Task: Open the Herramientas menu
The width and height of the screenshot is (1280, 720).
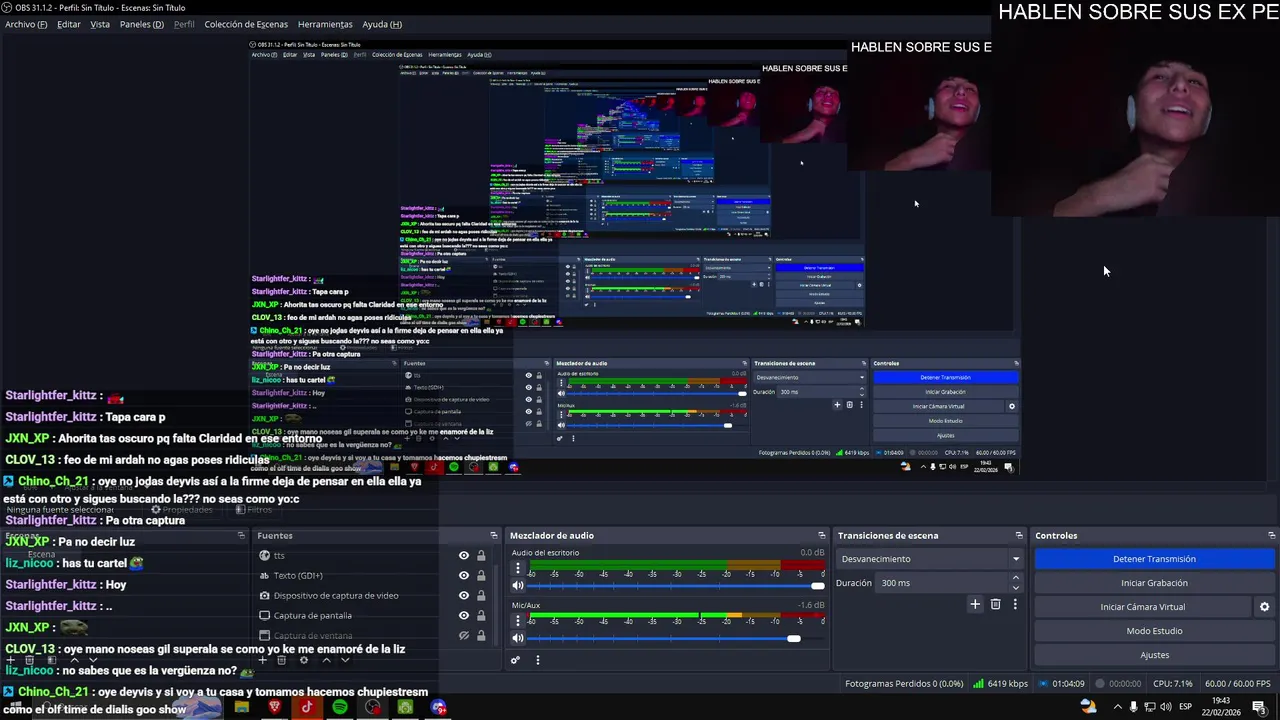Action: pyautogui.click(x=325, y=24)
